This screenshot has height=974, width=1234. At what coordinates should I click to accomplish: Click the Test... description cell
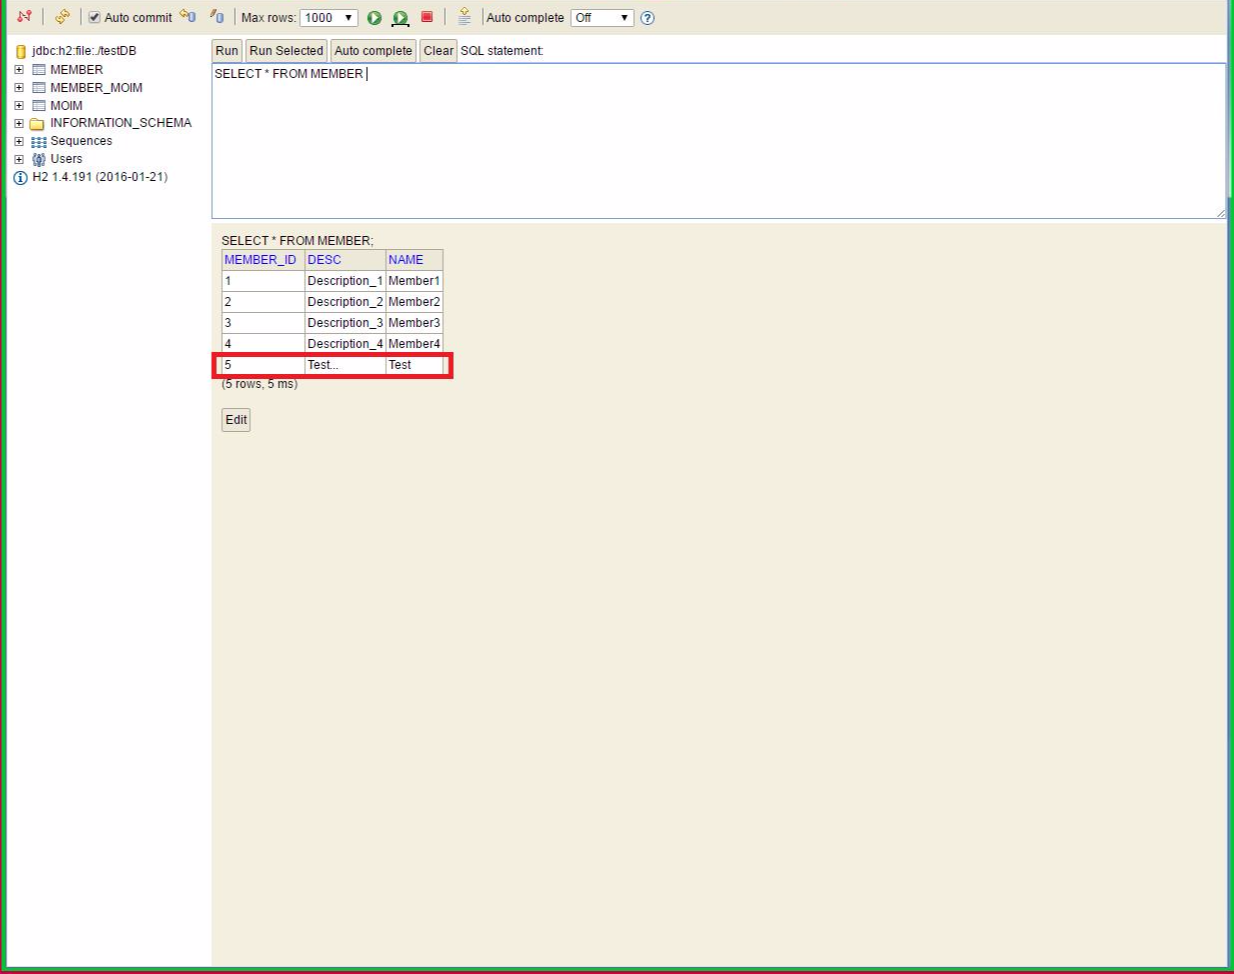pyautogui.click(x=345, y=365)
